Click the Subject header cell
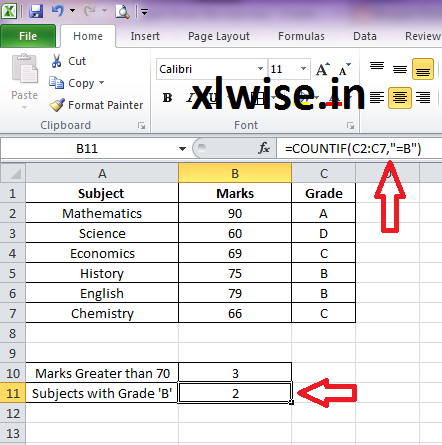Screen dimensions: 442x445 (102, 193)
